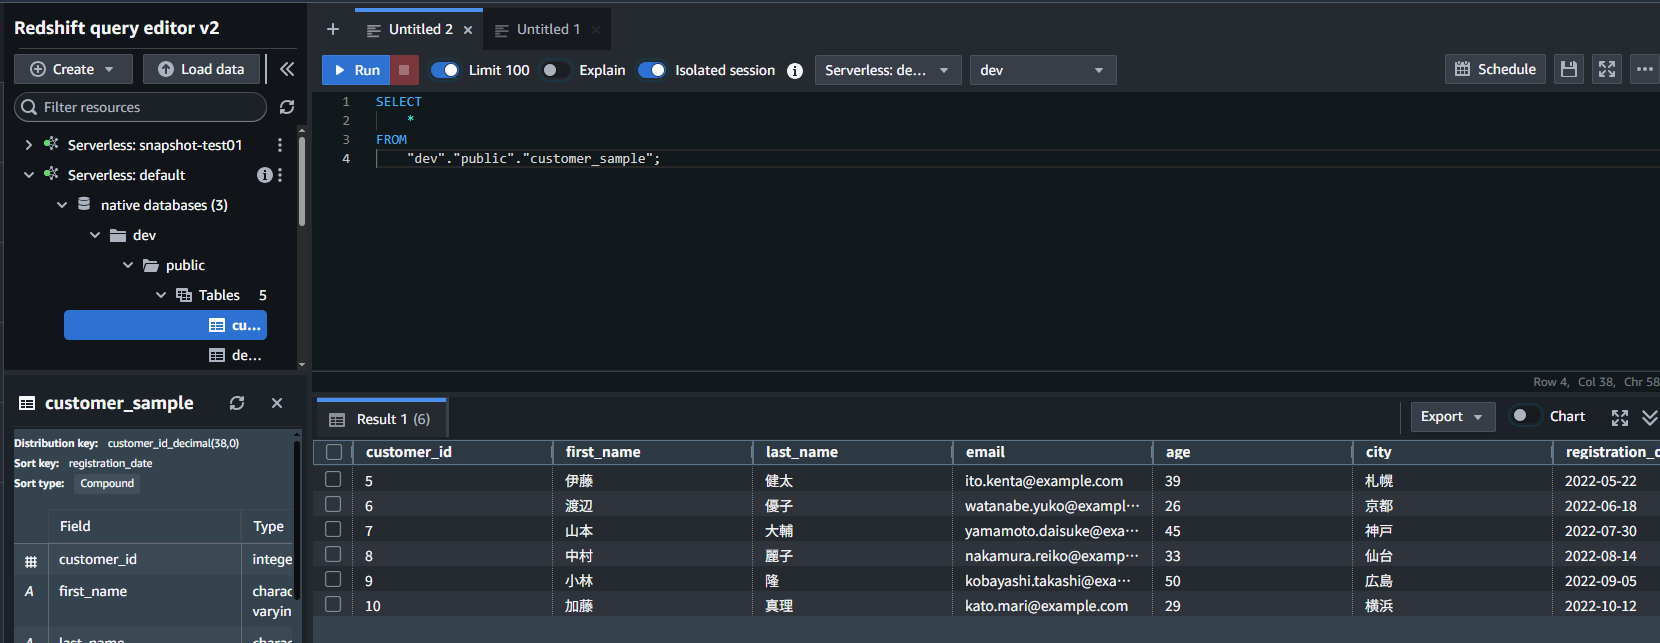Check the row with customer_id 5

tap(333, 479)
